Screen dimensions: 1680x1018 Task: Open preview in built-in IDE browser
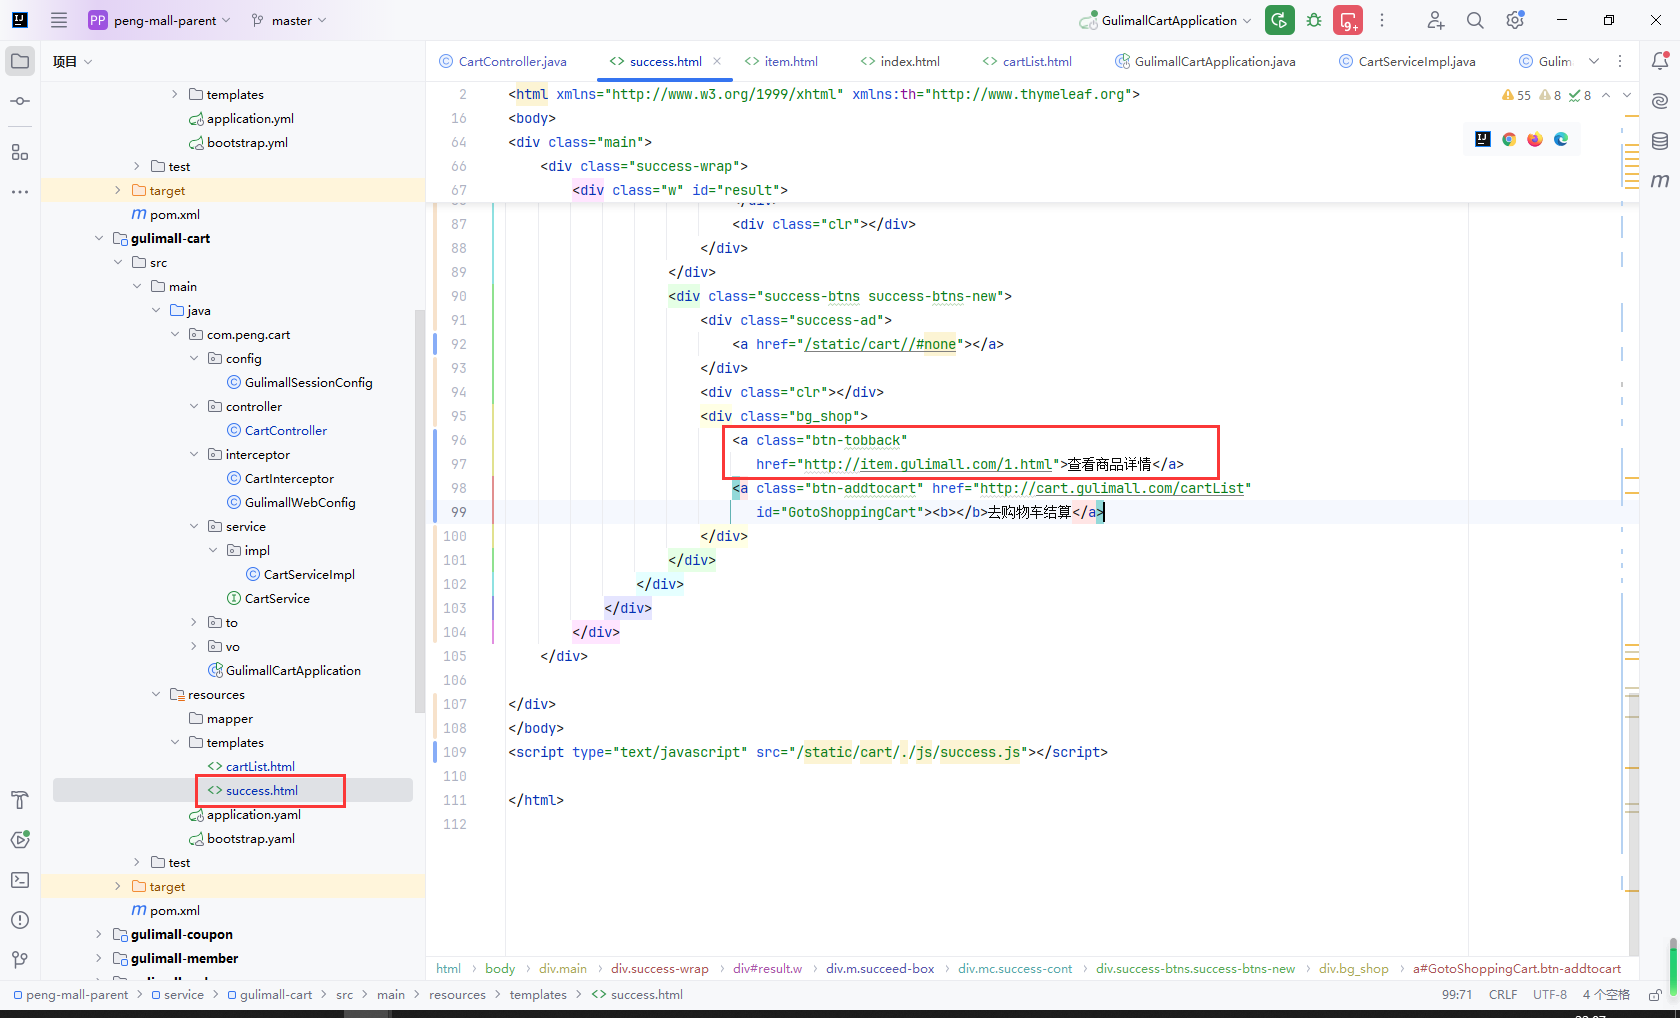(1483, 139)
